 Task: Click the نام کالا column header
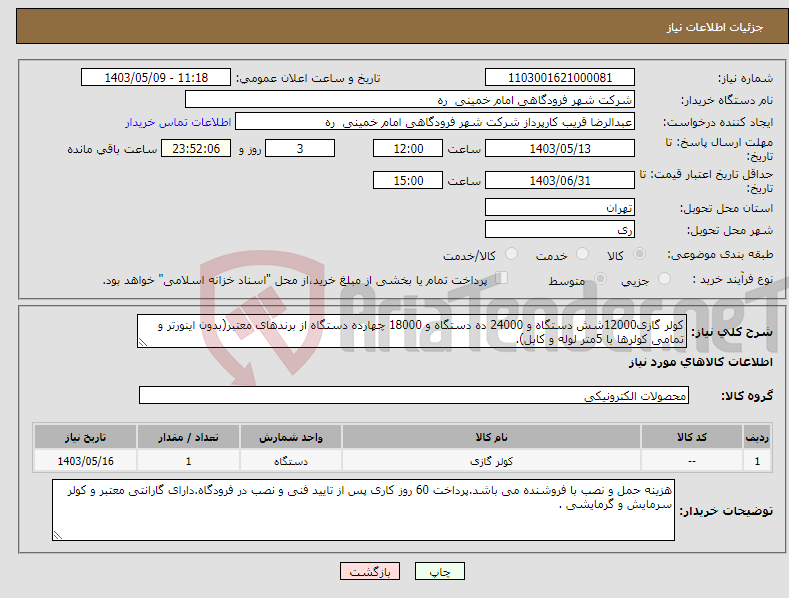coord(491,437)
